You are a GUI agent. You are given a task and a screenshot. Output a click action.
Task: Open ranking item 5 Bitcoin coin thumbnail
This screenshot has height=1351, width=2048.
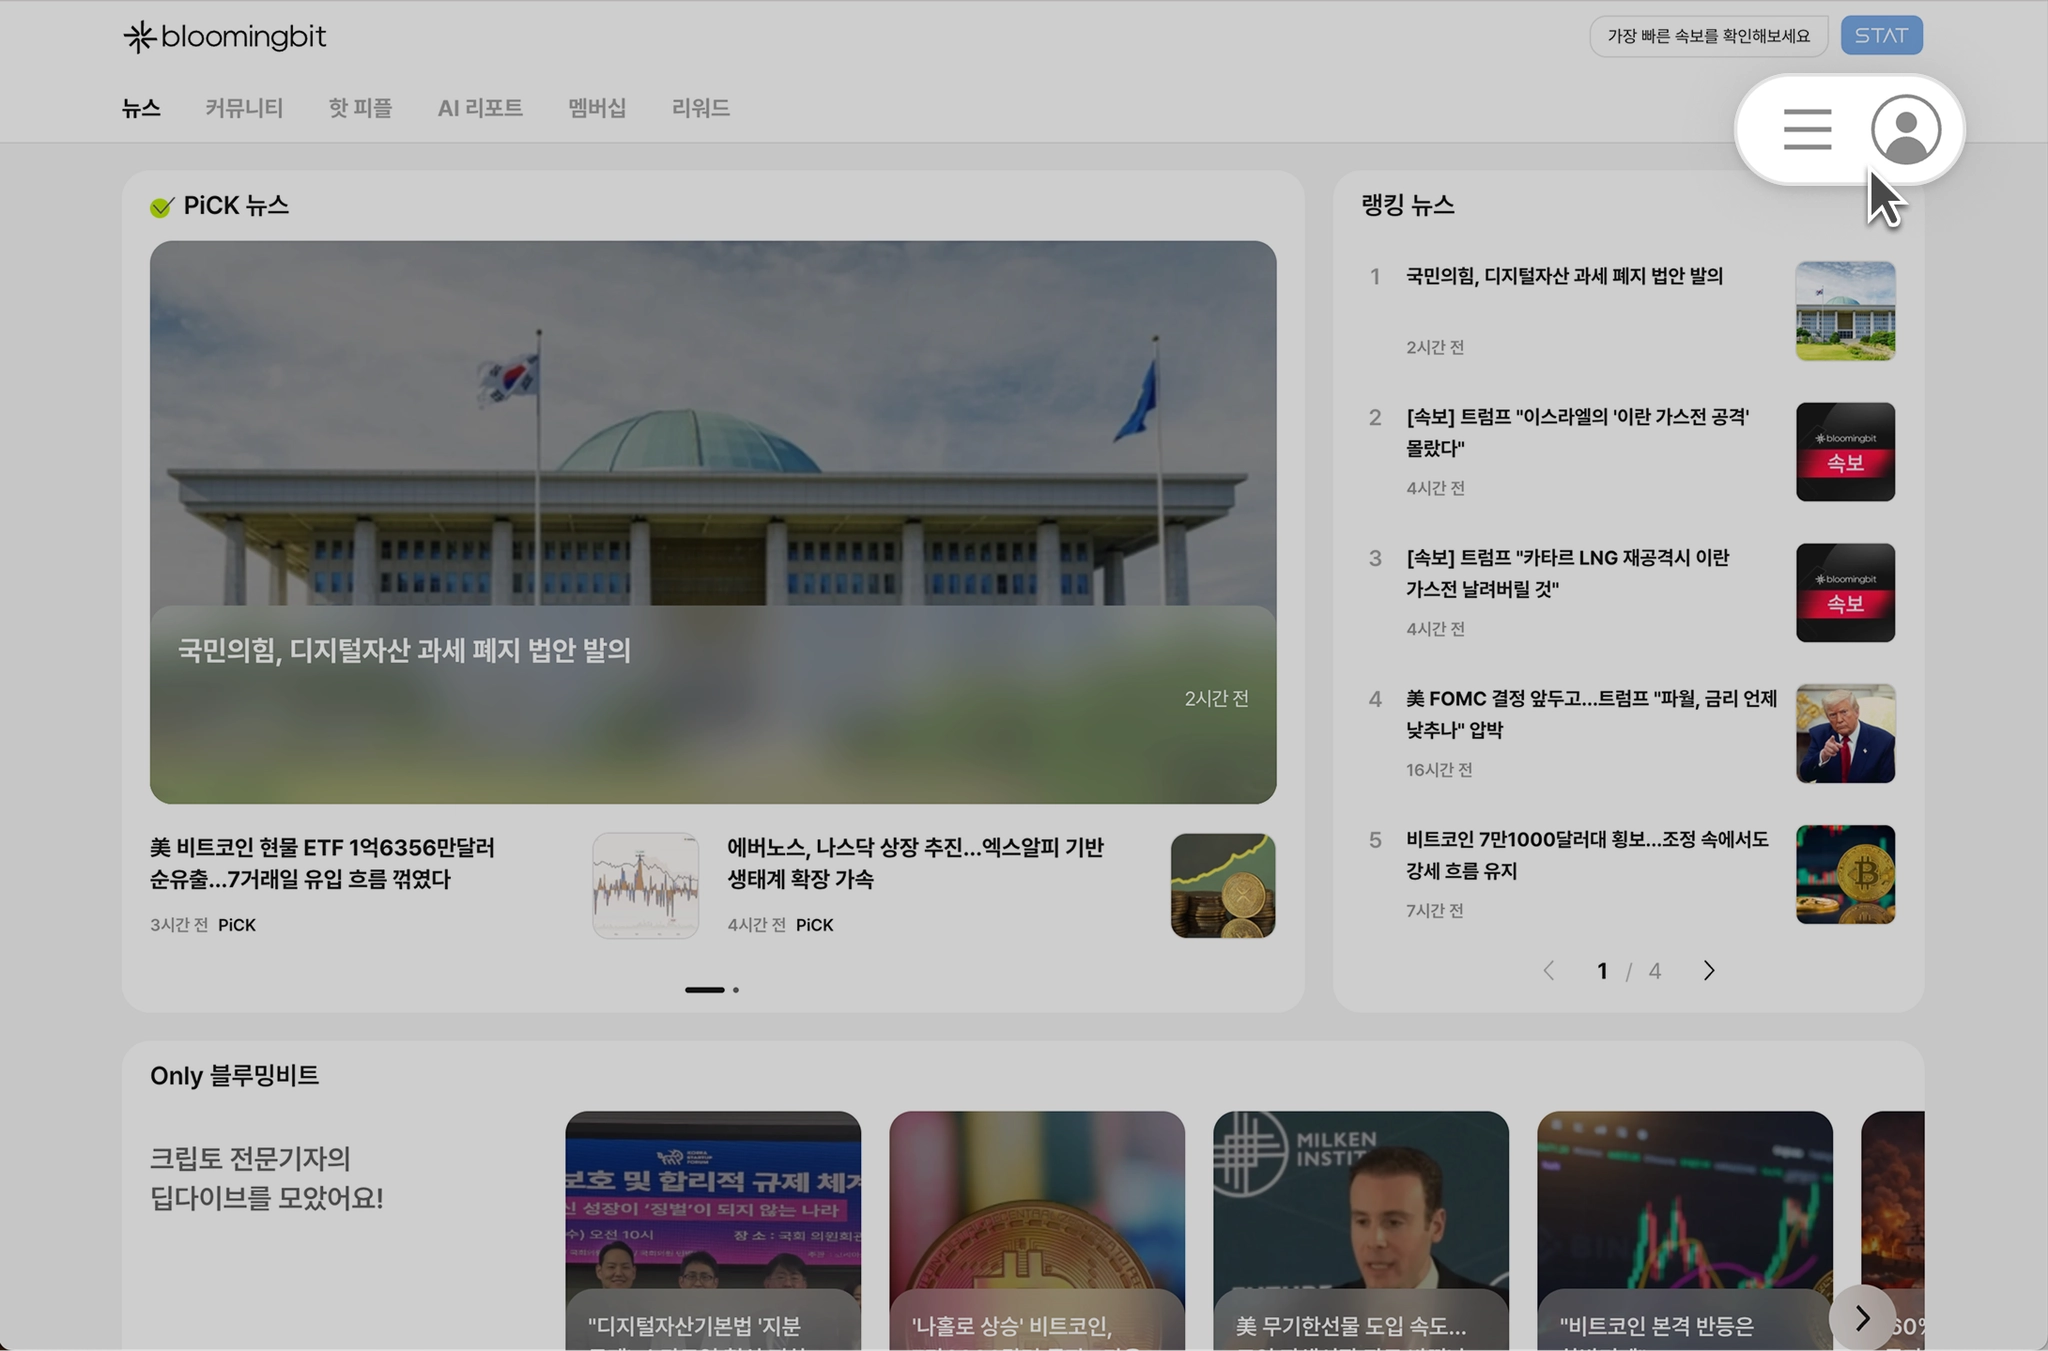pos(1845,874)
